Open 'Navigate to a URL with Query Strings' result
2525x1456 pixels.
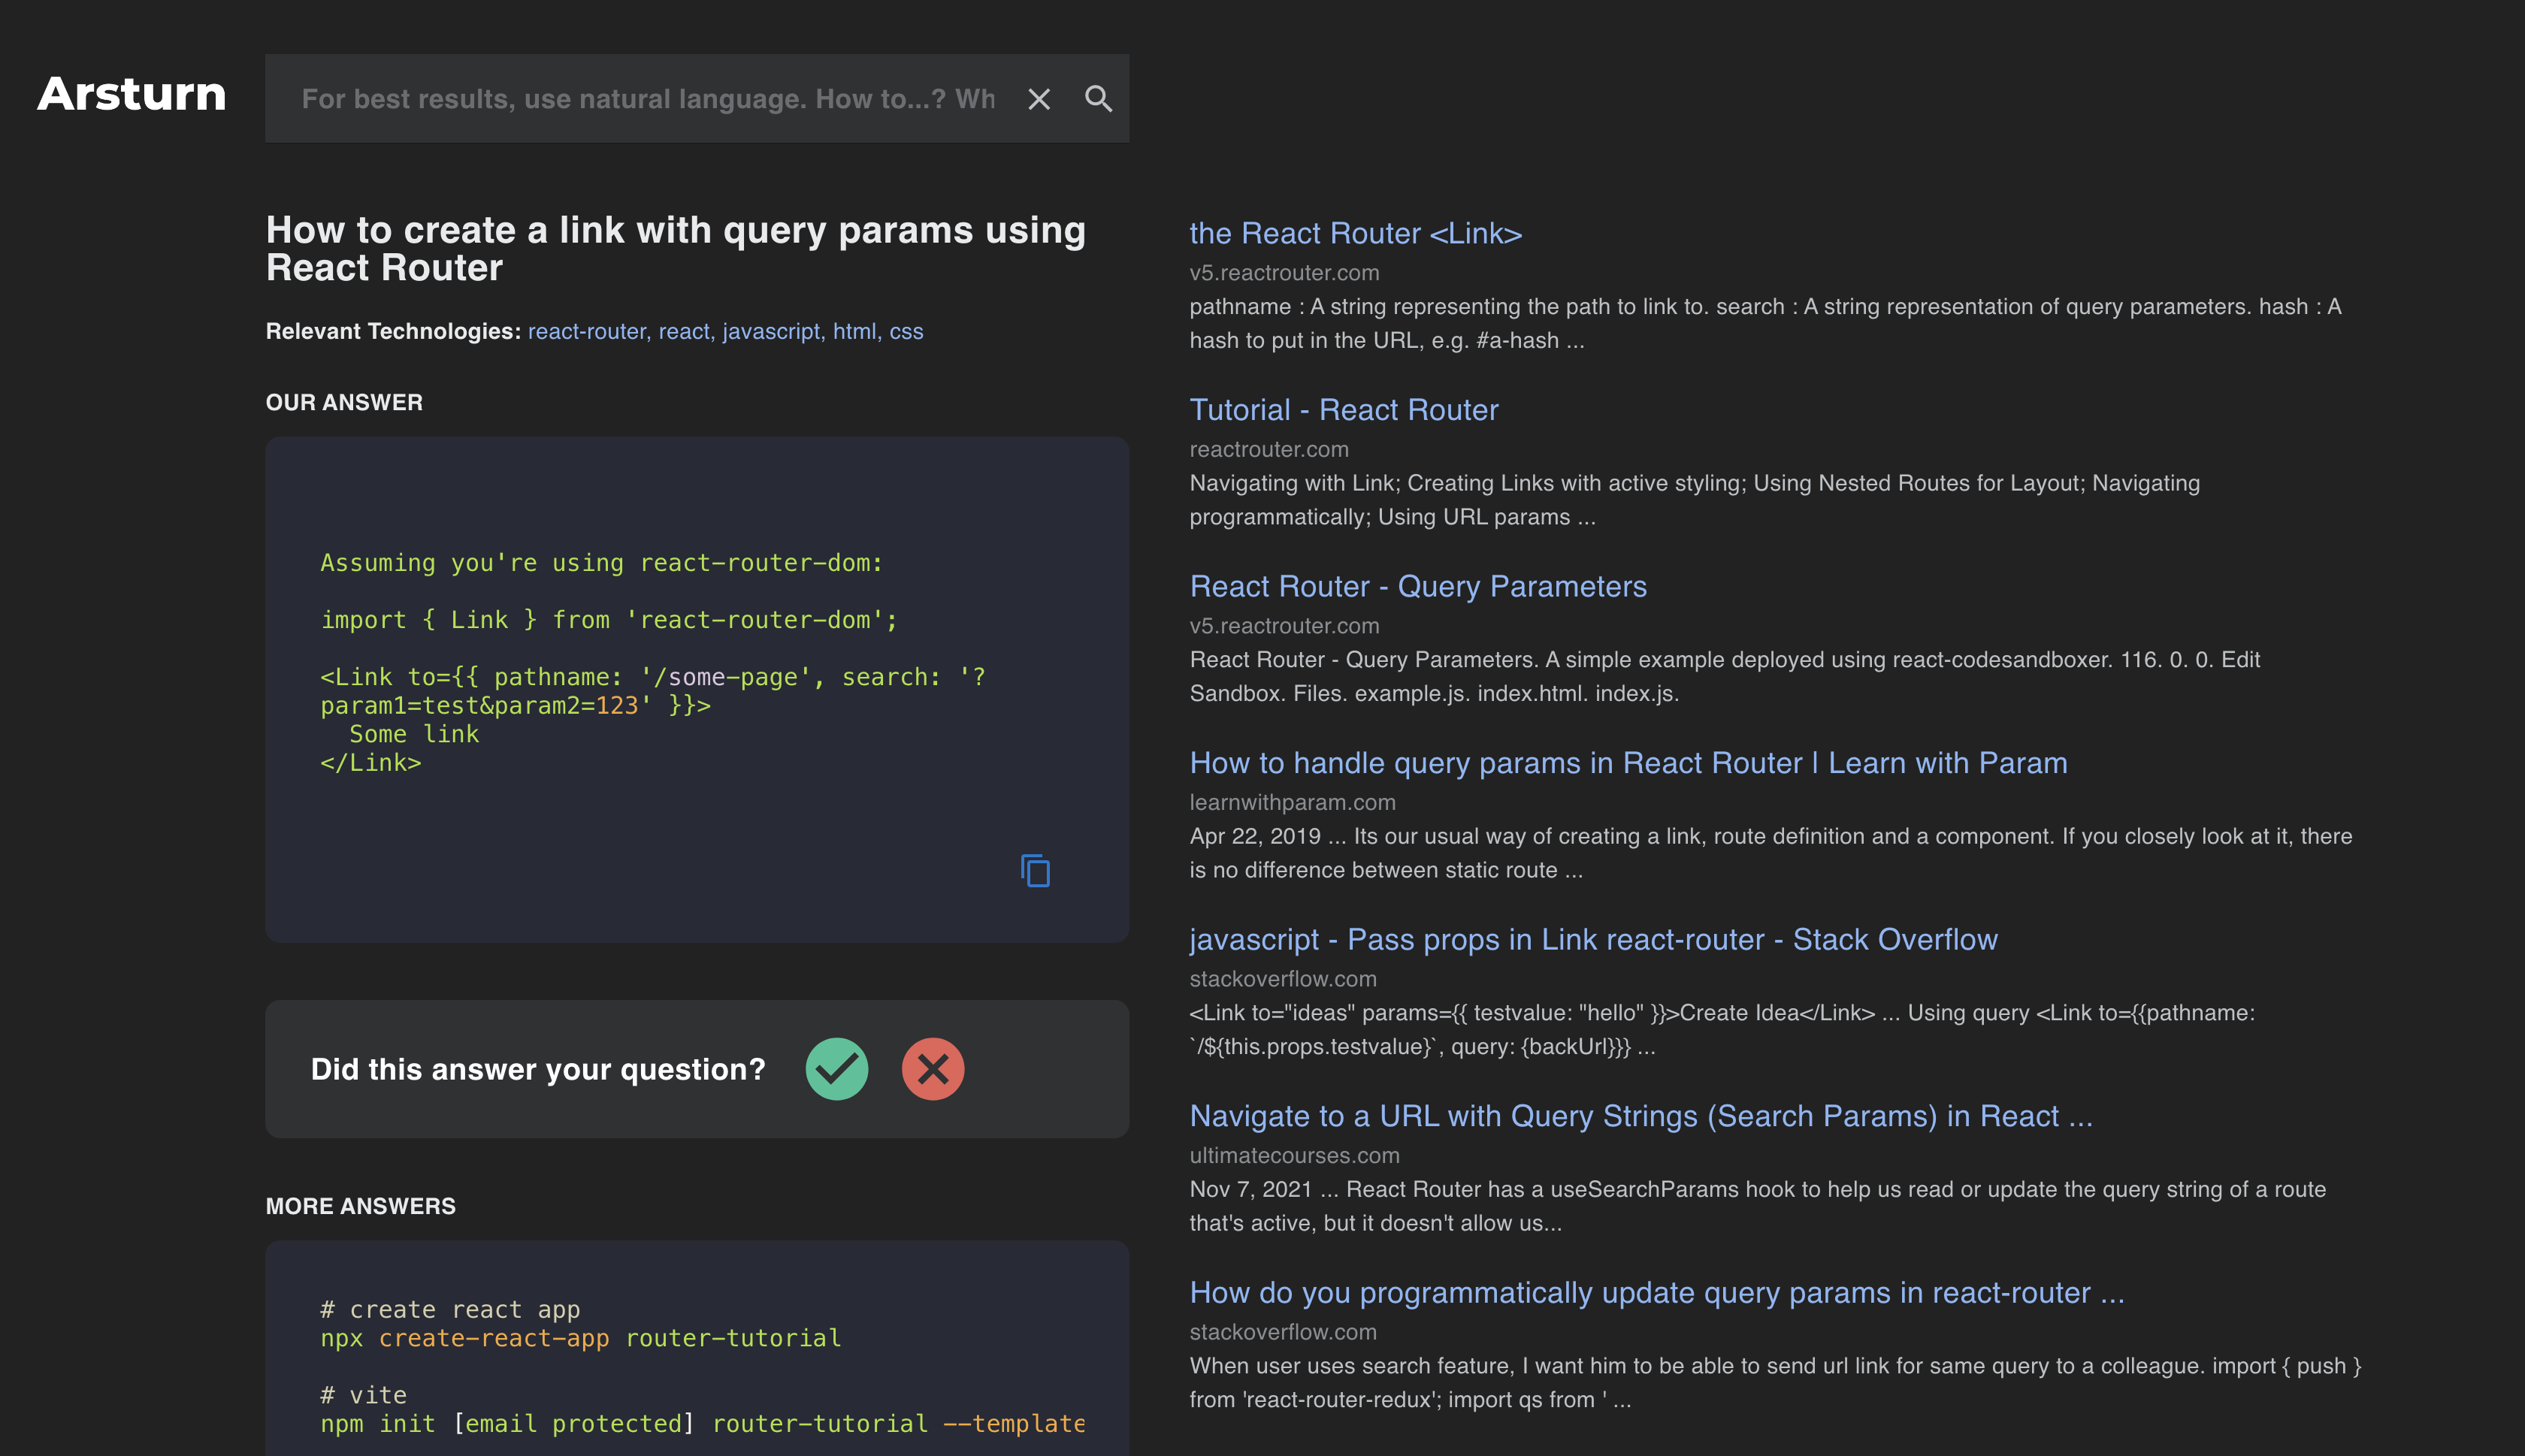[1640, 1116]
